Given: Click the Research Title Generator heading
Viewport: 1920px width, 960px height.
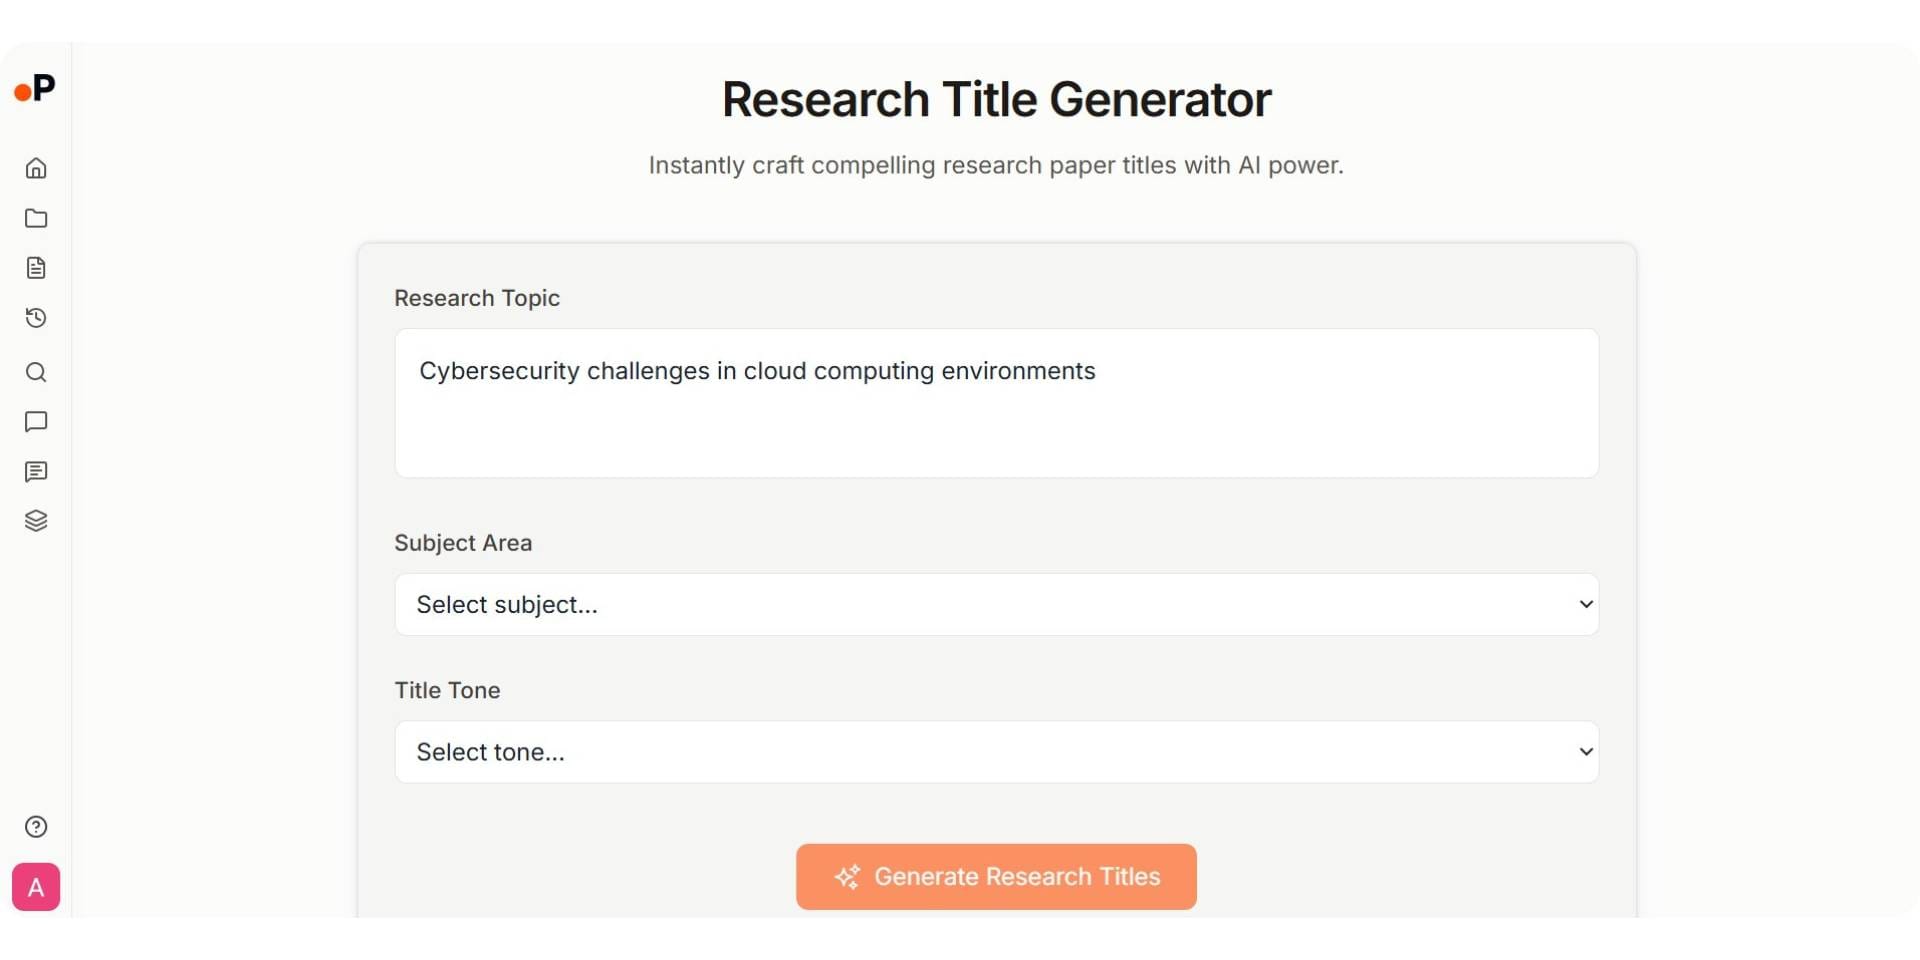Looking at the screenshot, I should click(x=995, y=98).
